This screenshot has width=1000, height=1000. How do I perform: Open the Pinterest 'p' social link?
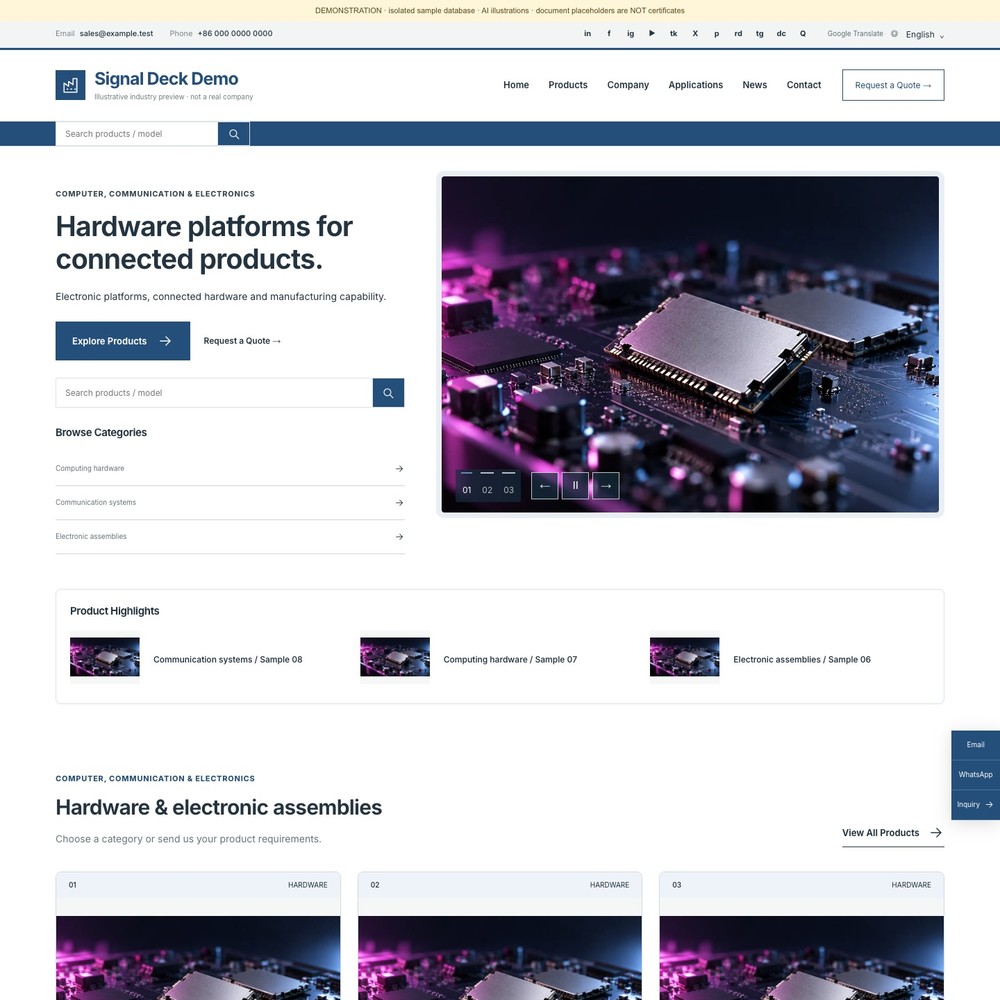(717, 34)
